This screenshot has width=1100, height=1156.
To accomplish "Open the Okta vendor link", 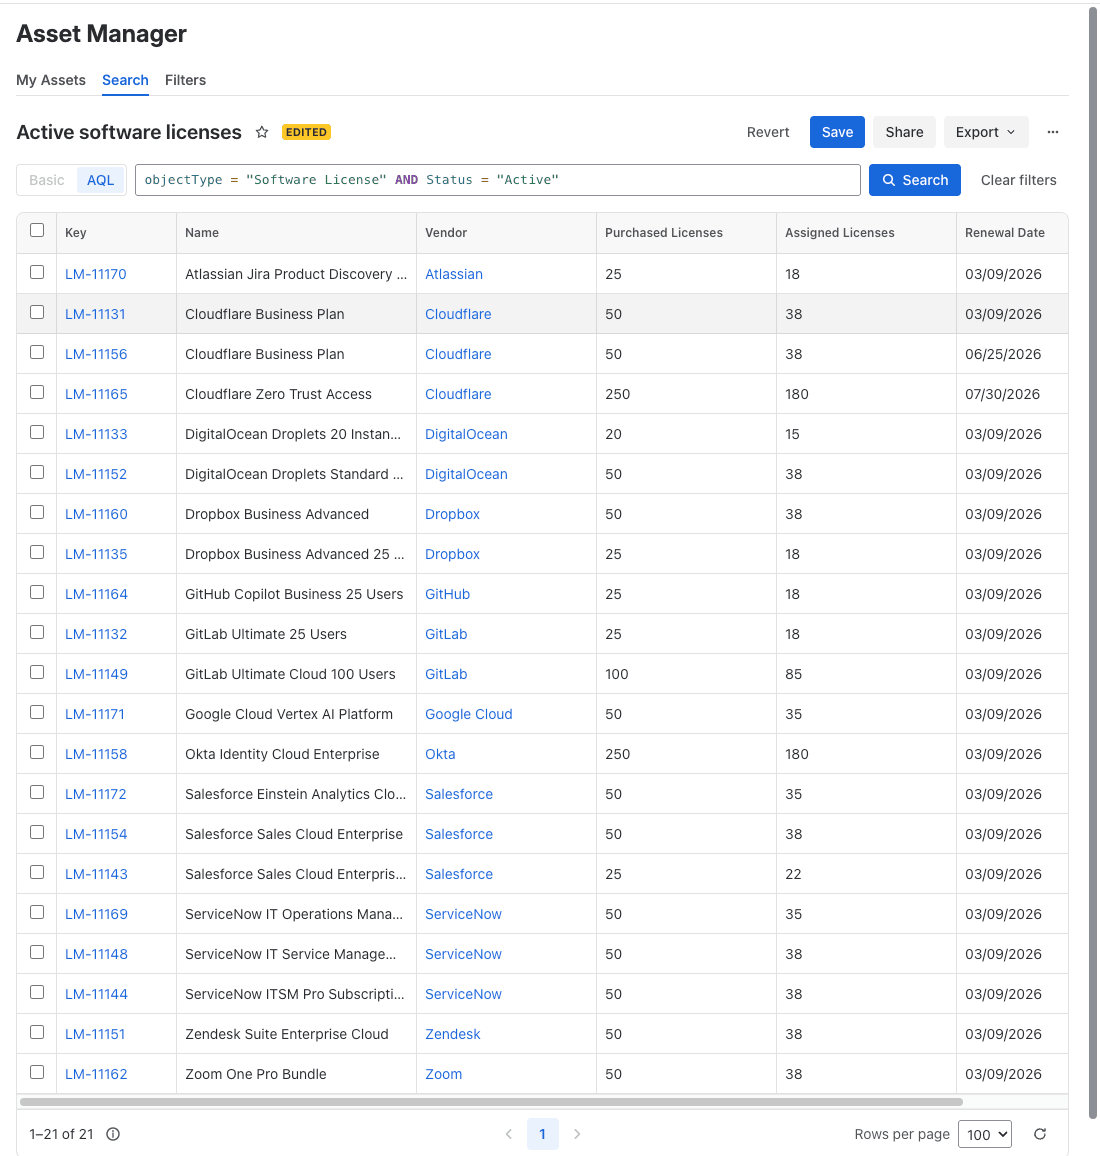I will [440, 754].
